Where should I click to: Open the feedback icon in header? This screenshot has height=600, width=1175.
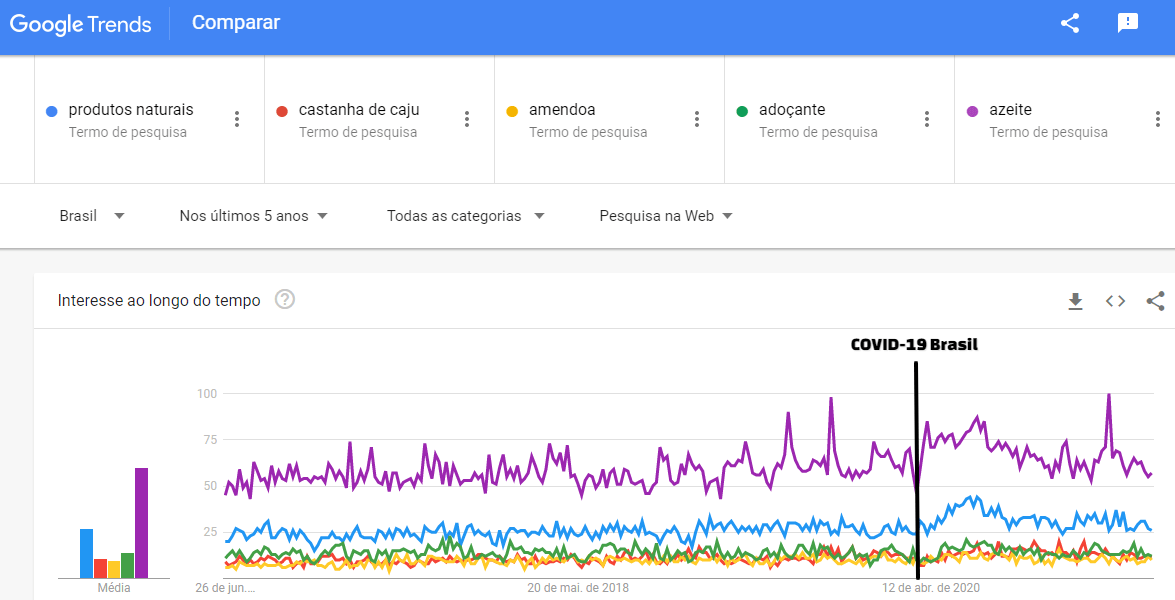coord(1128,23)
